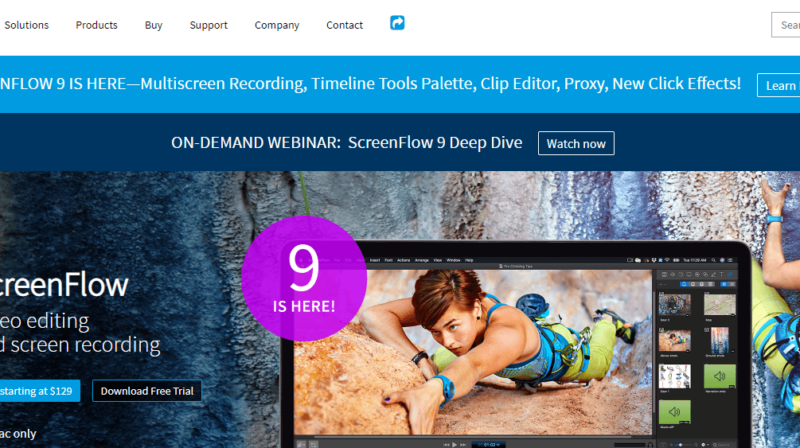Select Company in the navigation bar

(277, 25)
